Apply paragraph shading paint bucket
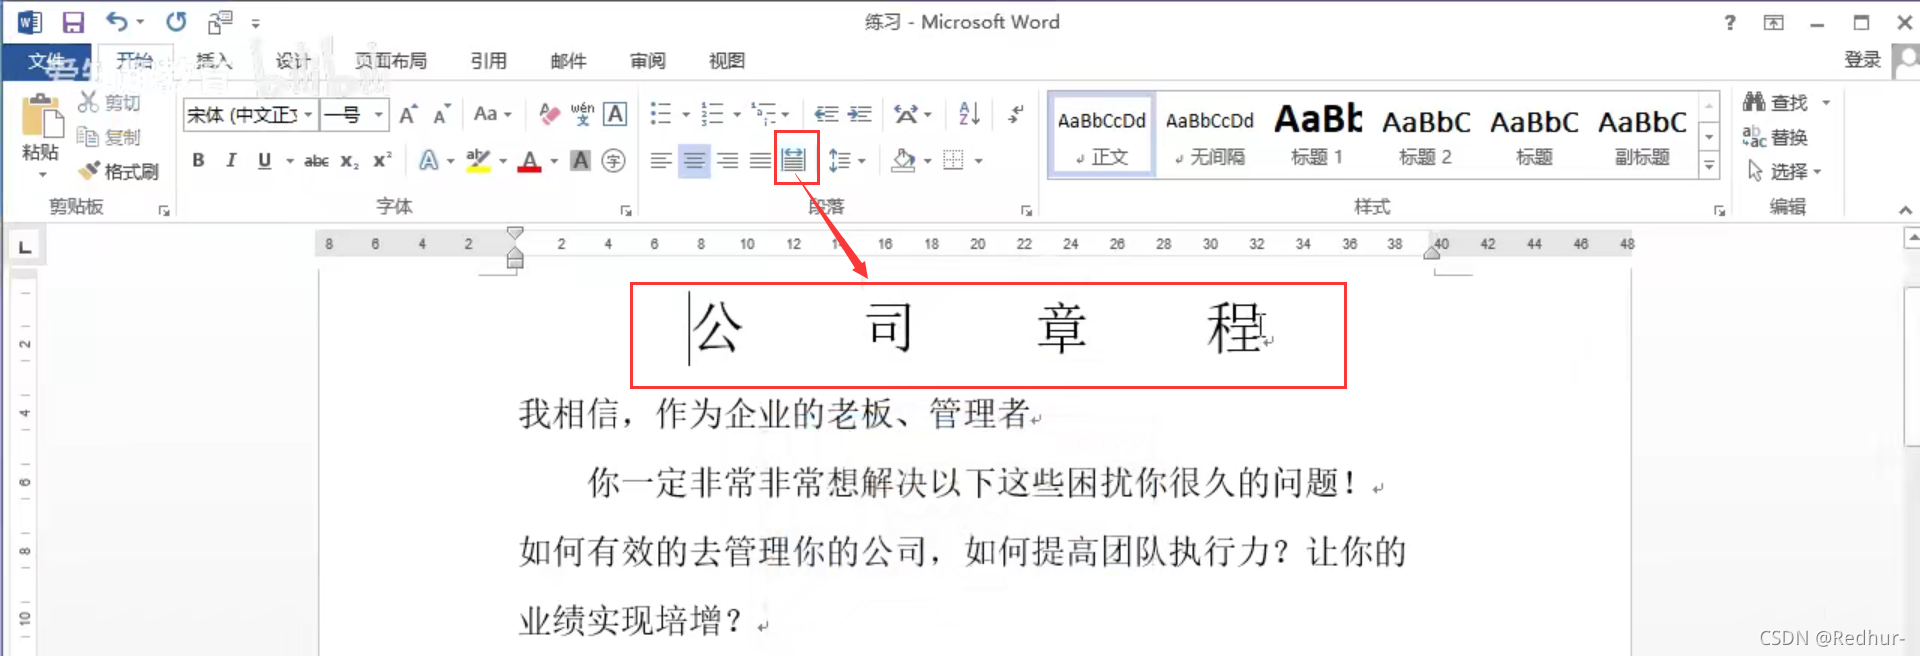 (x=903, y=160)
